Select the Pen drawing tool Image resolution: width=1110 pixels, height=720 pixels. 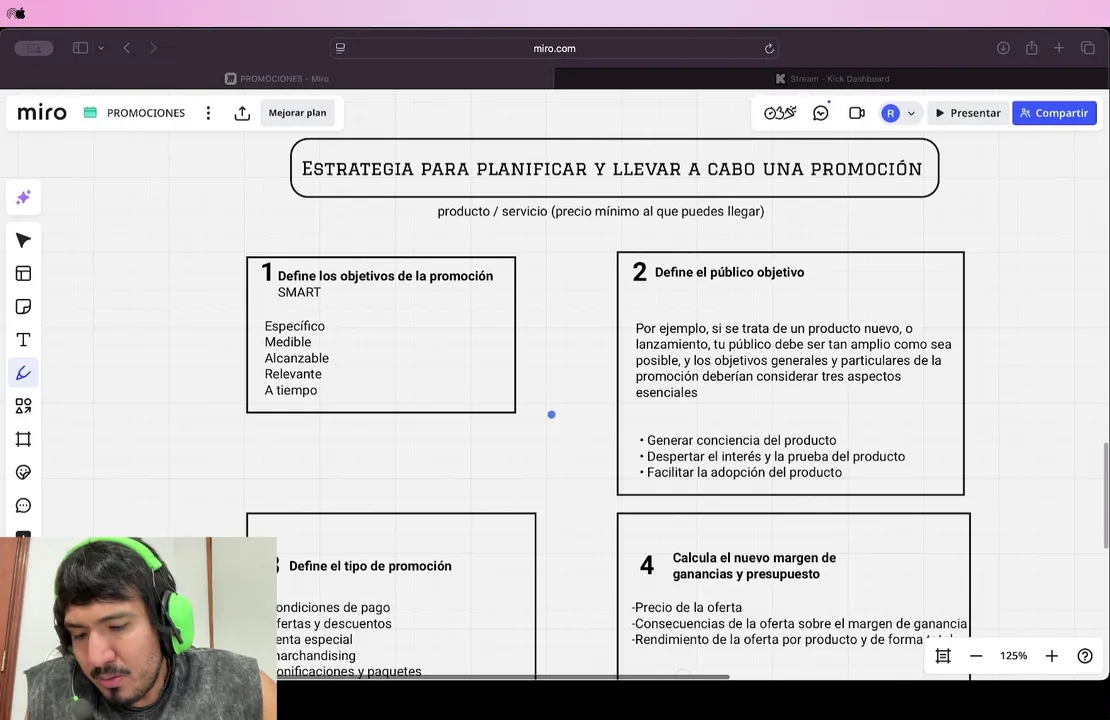click(23, 373)
